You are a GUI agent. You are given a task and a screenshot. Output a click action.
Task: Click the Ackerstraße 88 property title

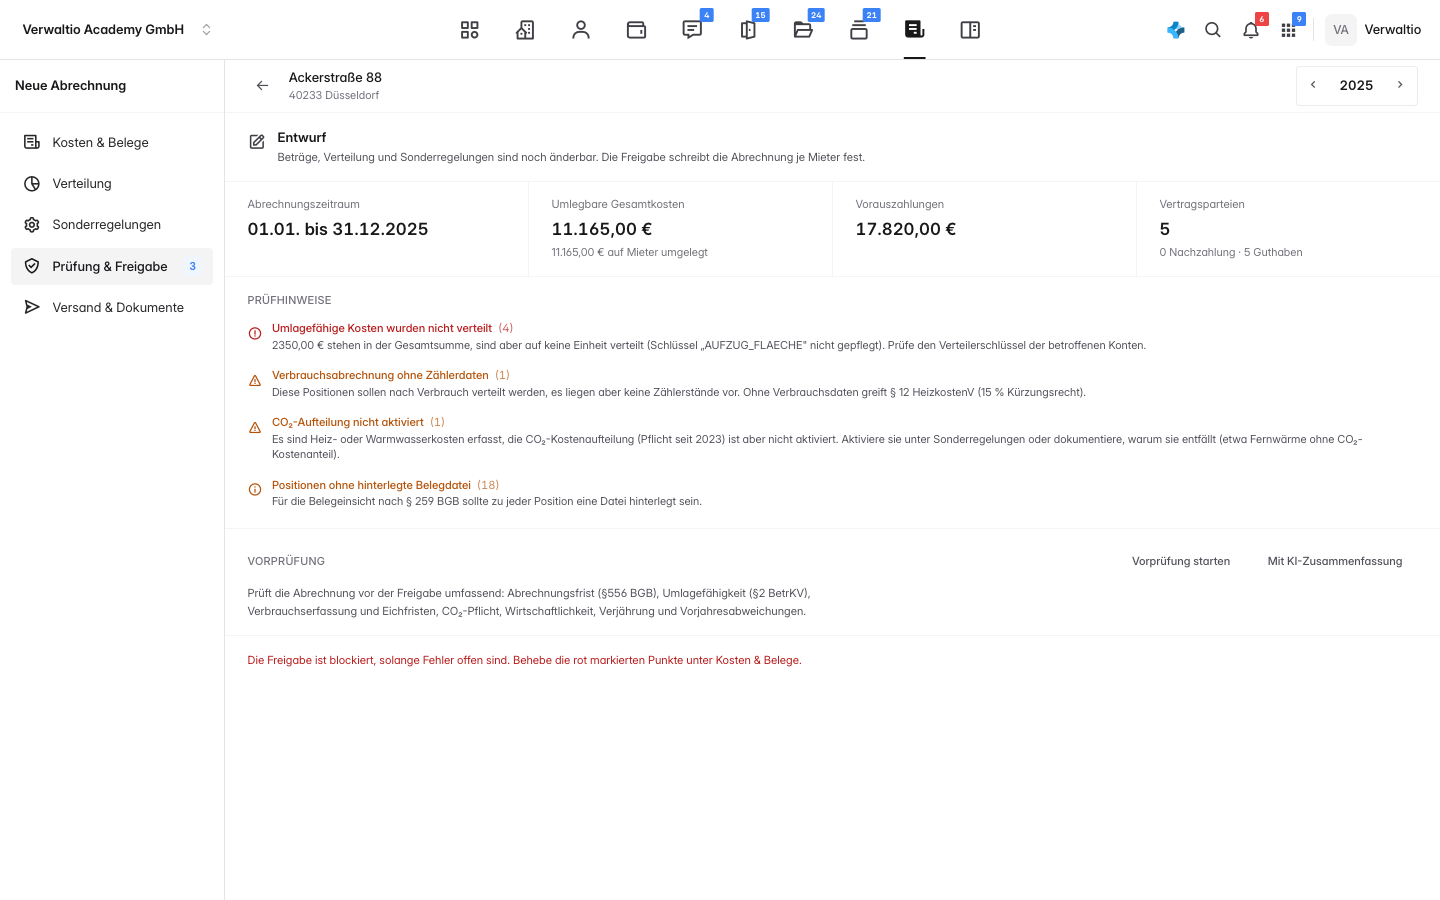click(x=335, y=77)
